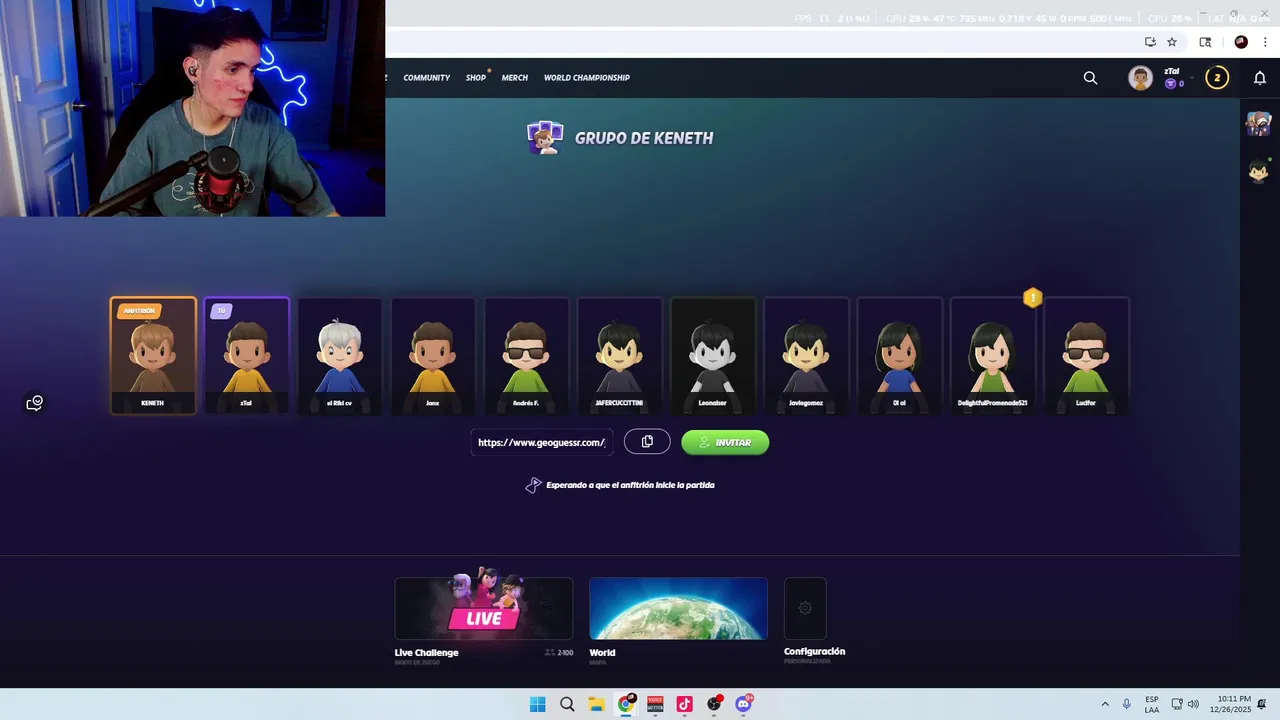Click the Anfitrión host badge
Screen dimensions: 1280x720
139,311
